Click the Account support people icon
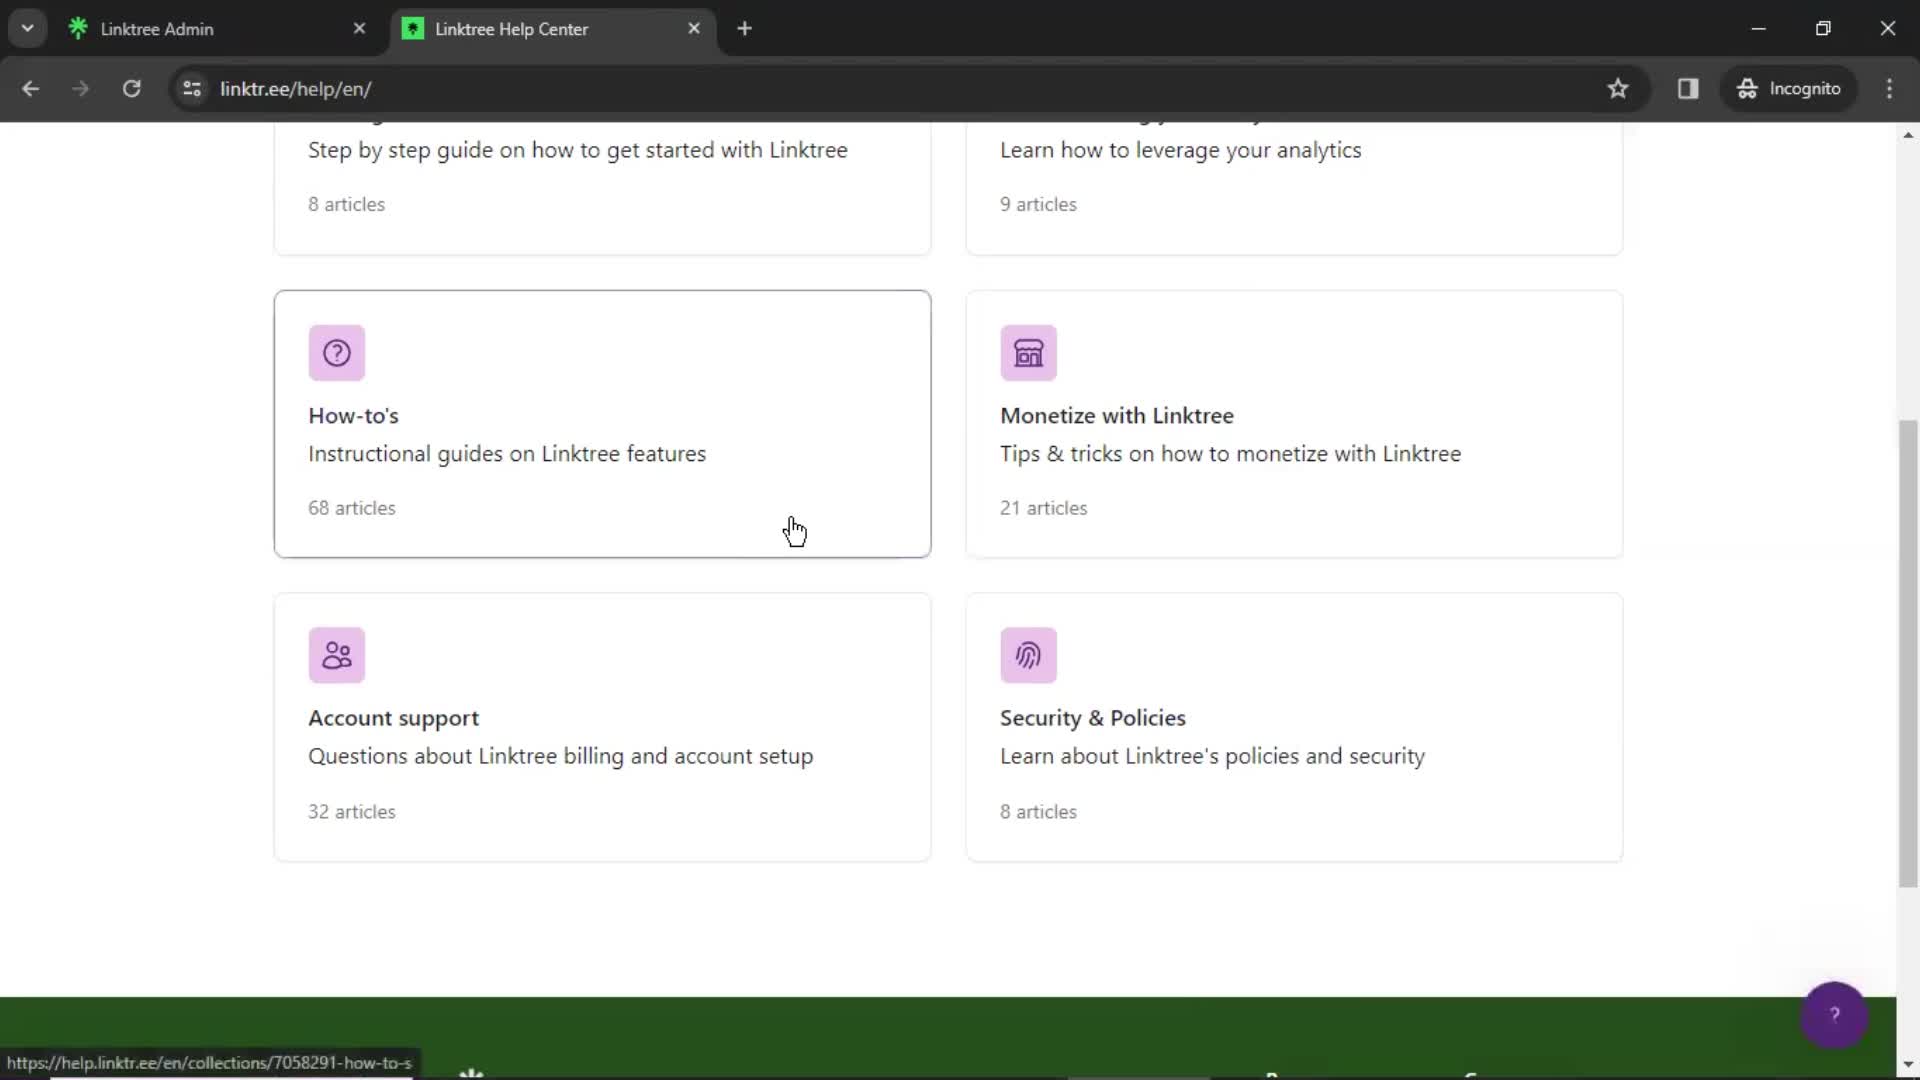Image resolution: width=1920 pixels, height=1080 pixels. 336,655
